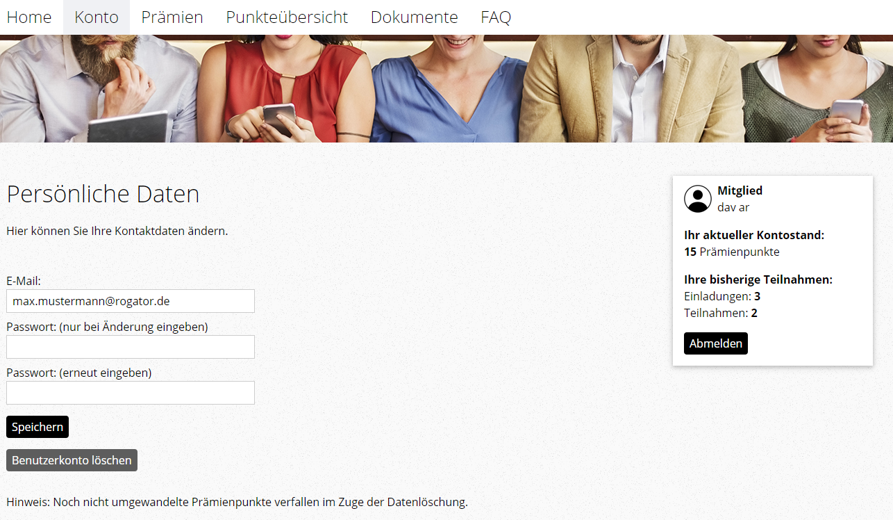Click the Teilnahmen count line

(720, 313)
